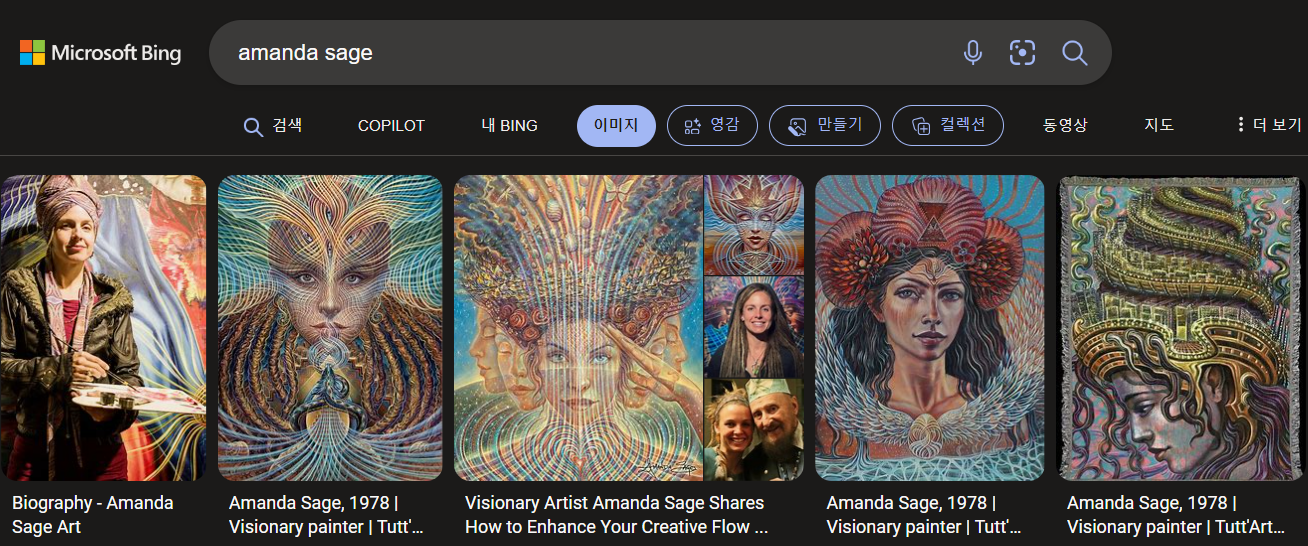Click the magnifier search submit icon
1308x546 pixels.
(x=1075, y=53)
